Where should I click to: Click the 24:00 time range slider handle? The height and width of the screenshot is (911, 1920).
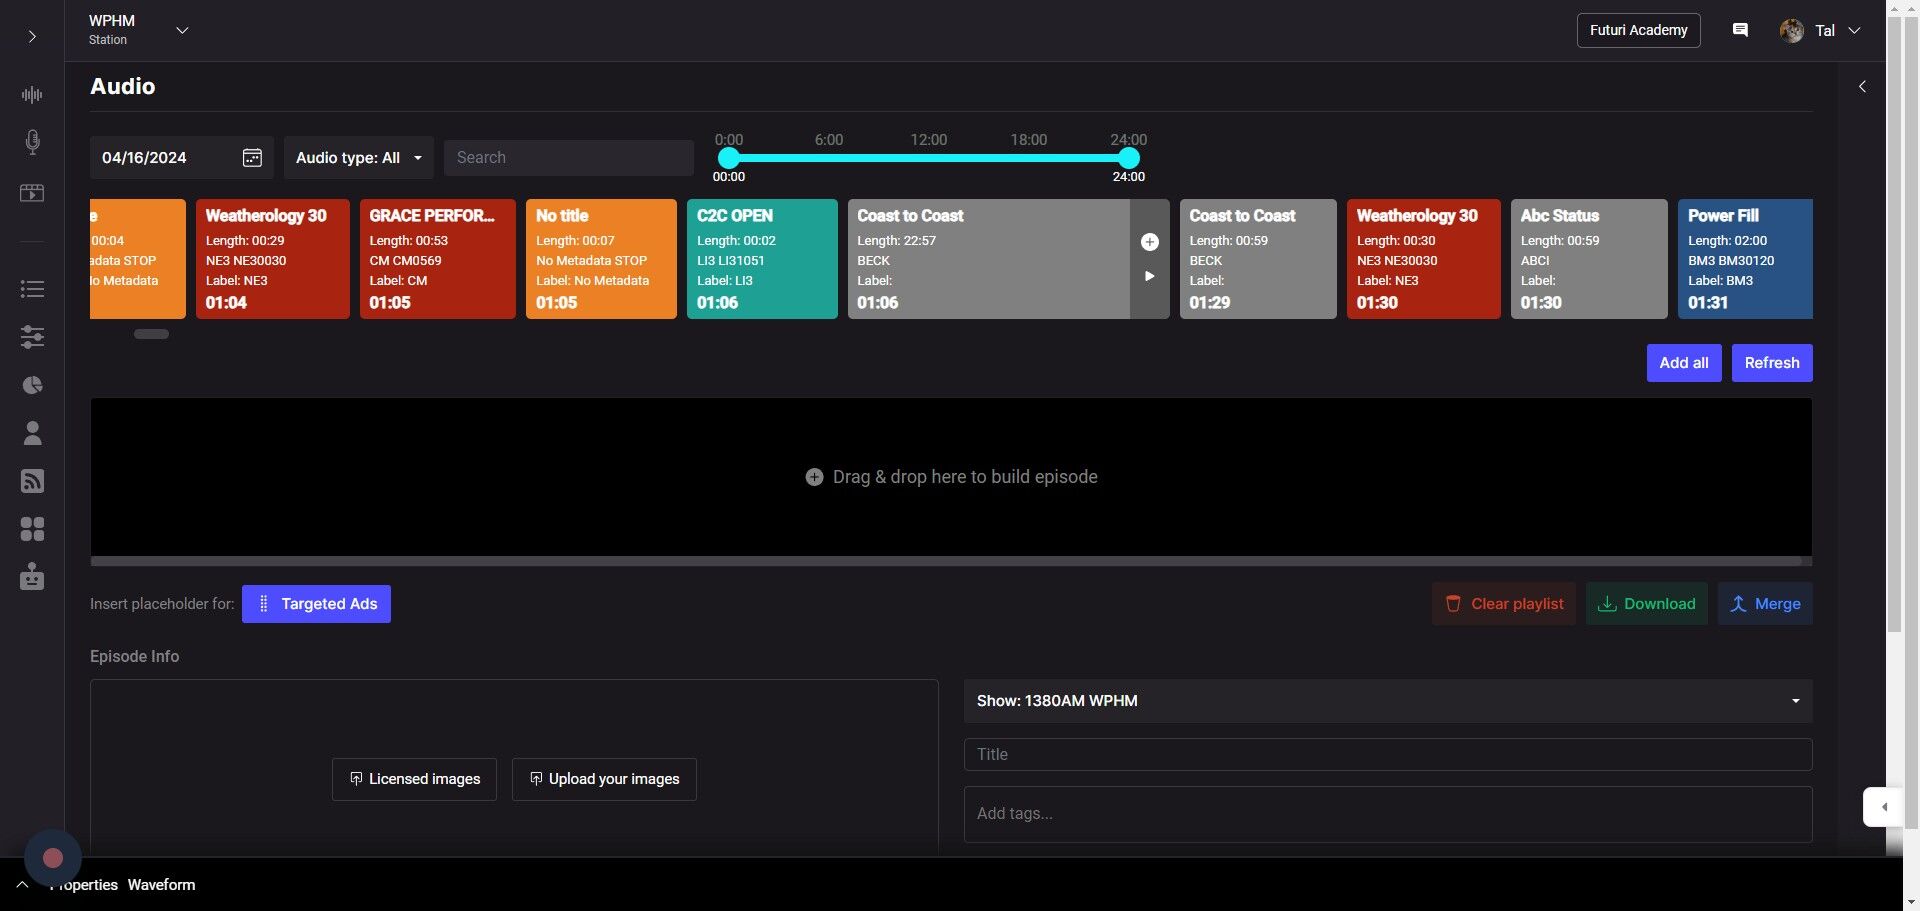tap(1128, 158)
